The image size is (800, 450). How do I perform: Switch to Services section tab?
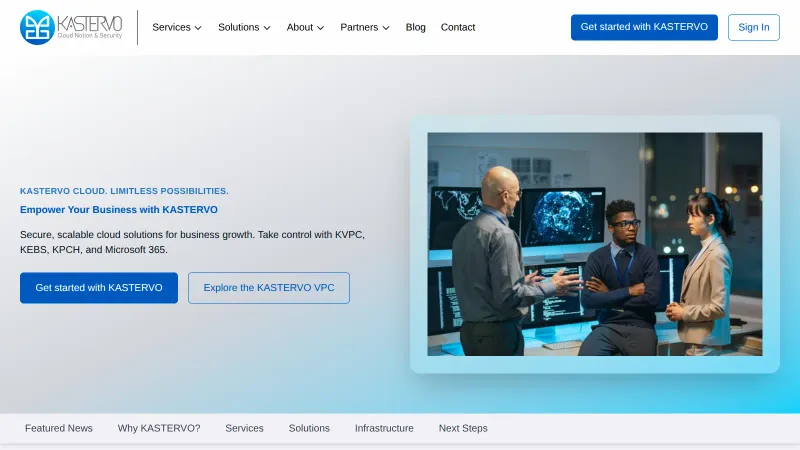244,428
